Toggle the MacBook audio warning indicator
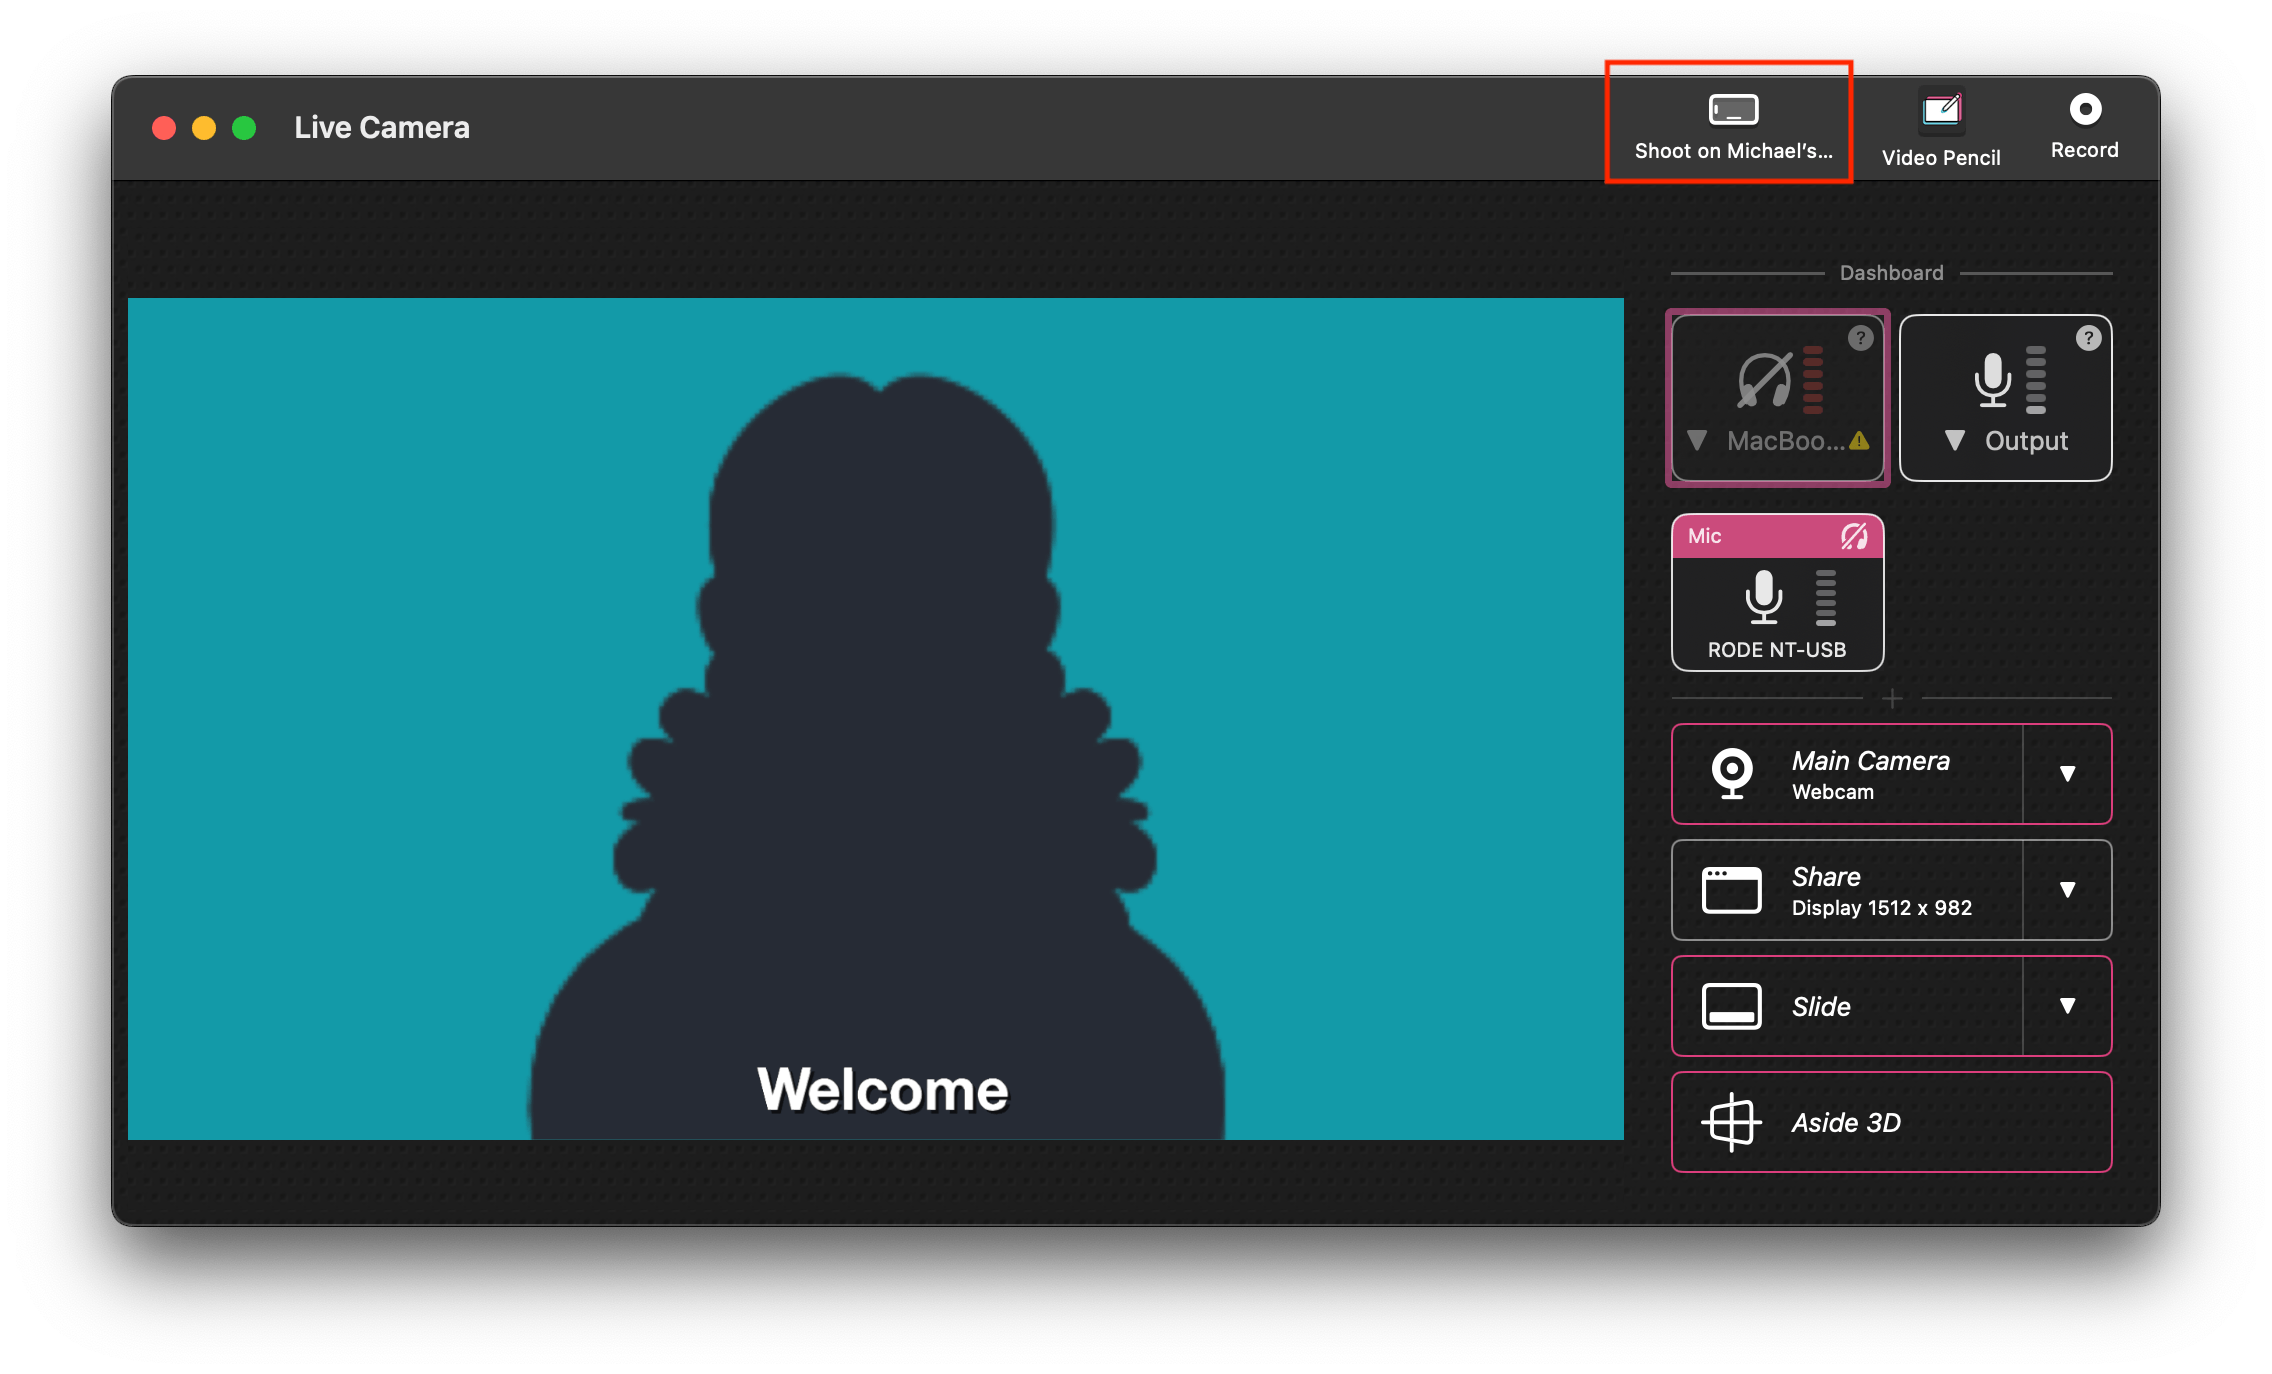Viewport: 2272px width, 1374px height. coord(1858,441)
